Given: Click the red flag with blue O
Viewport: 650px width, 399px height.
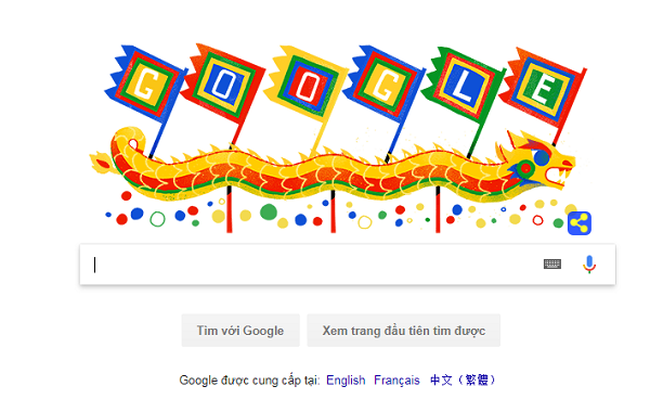Looking at the screenshot, I should pos(223,83).
